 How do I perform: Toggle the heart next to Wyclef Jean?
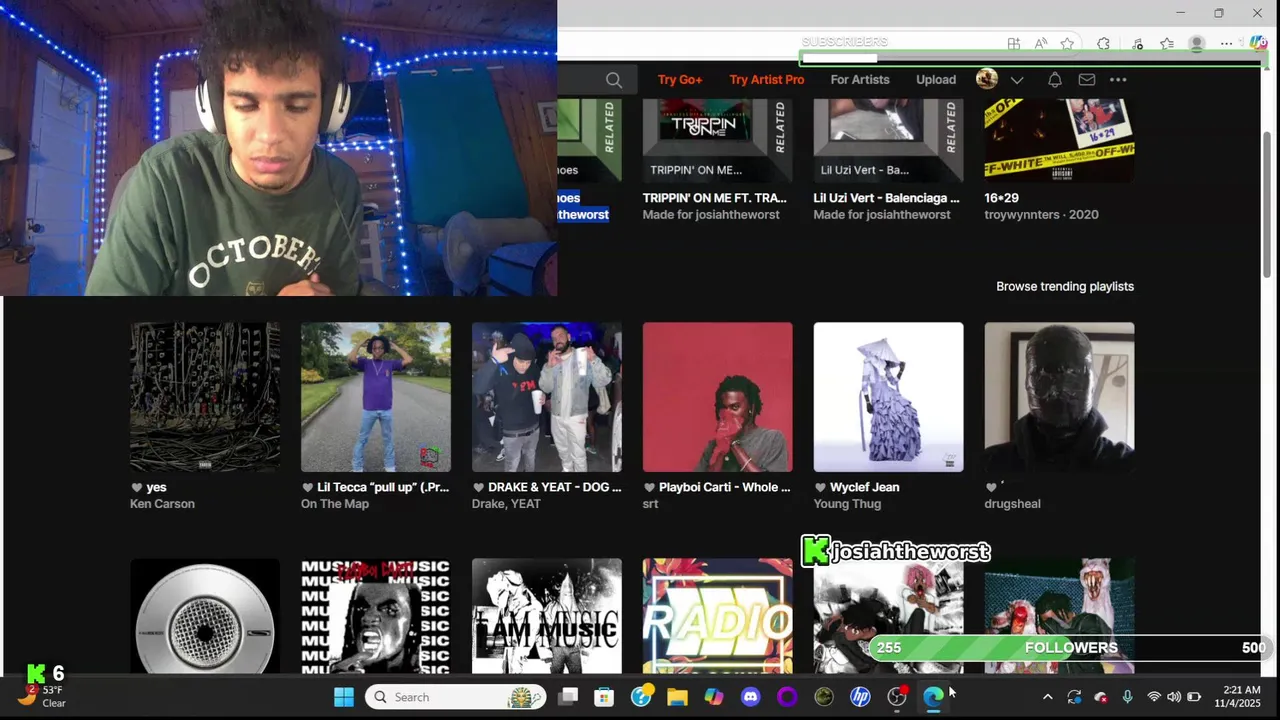(x=821, y=488)
